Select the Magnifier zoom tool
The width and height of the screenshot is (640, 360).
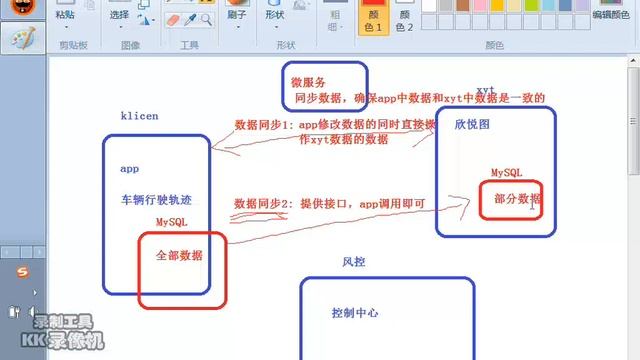pyautogui.click(x=207, y=20)
